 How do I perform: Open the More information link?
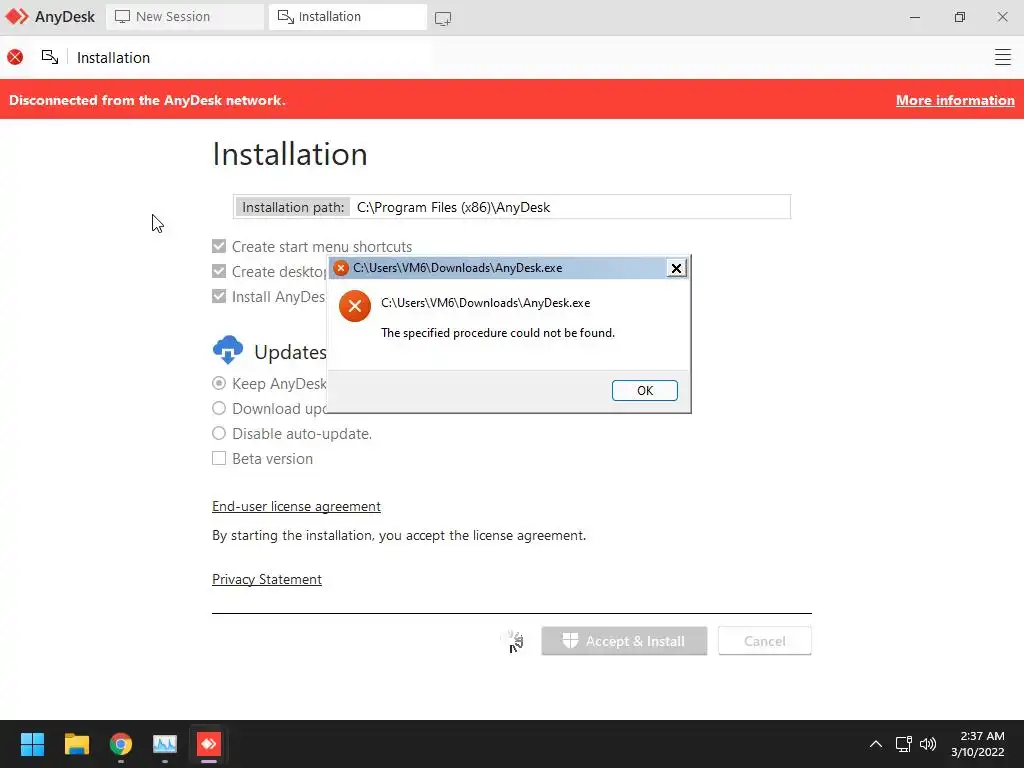tap(955, 100)
